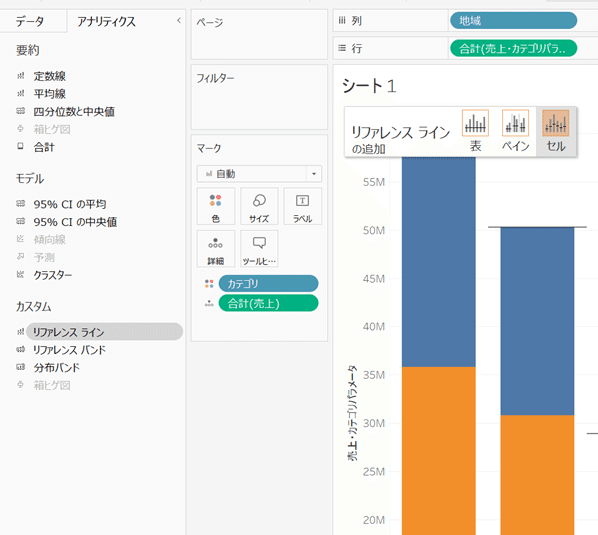Choose 平均線 from the summary section

50,94
